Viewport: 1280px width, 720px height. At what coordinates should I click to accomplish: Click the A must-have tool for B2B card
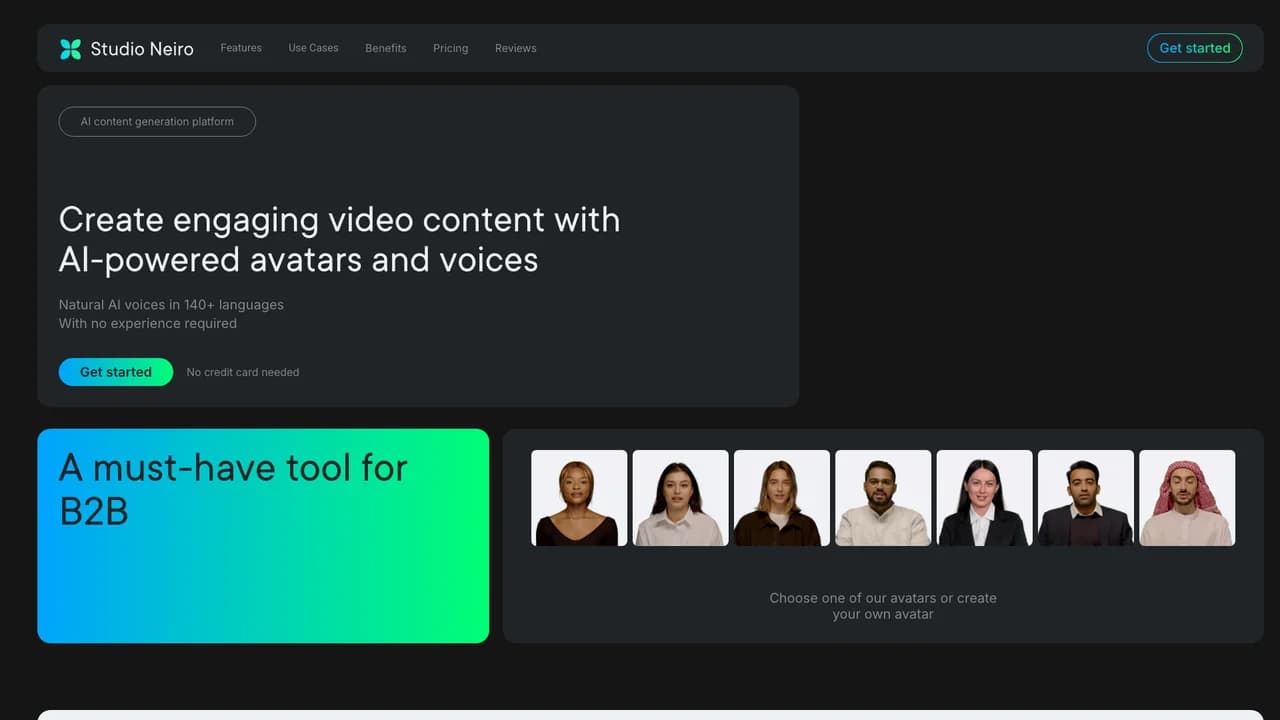pos(263,536)
